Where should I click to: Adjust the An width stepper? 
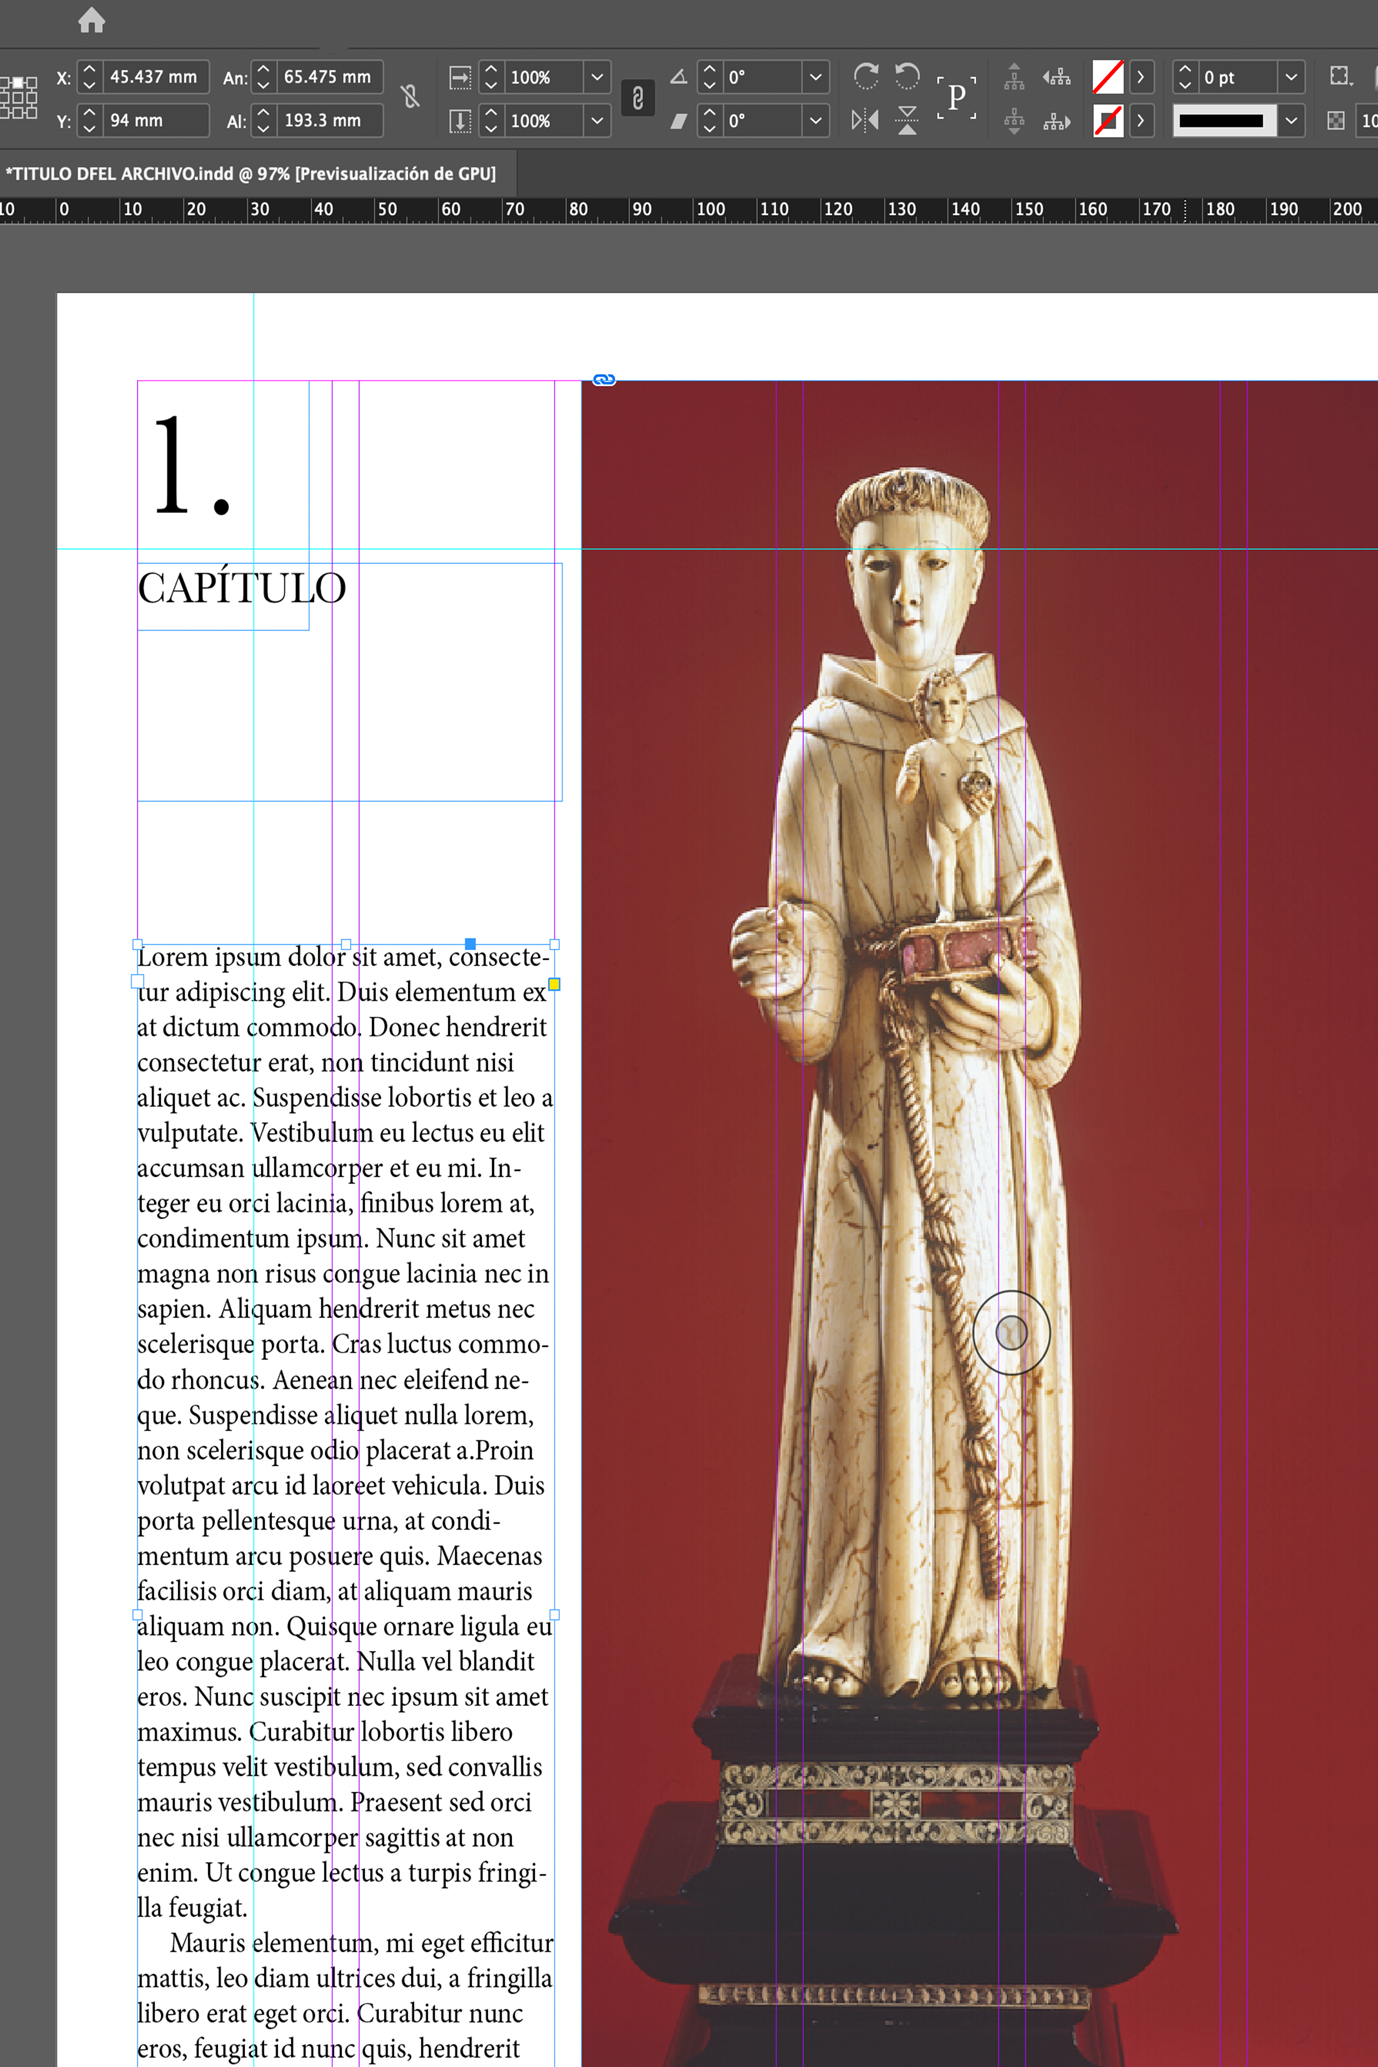click(263, 77)
